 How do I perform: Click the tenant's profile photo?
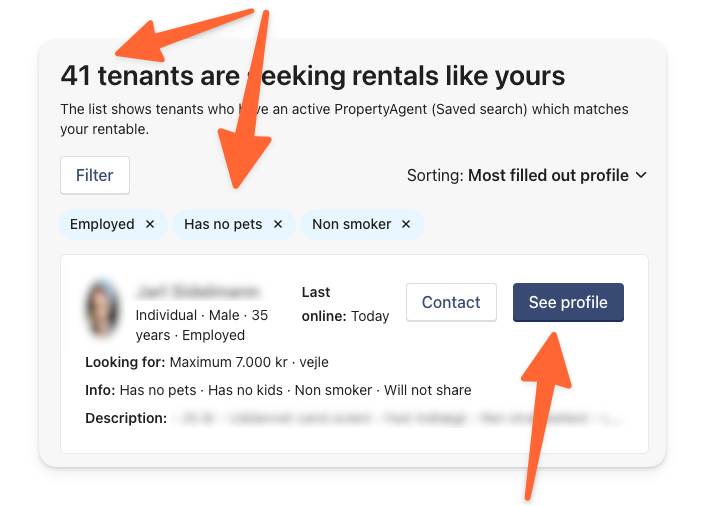tap(102, 309)
